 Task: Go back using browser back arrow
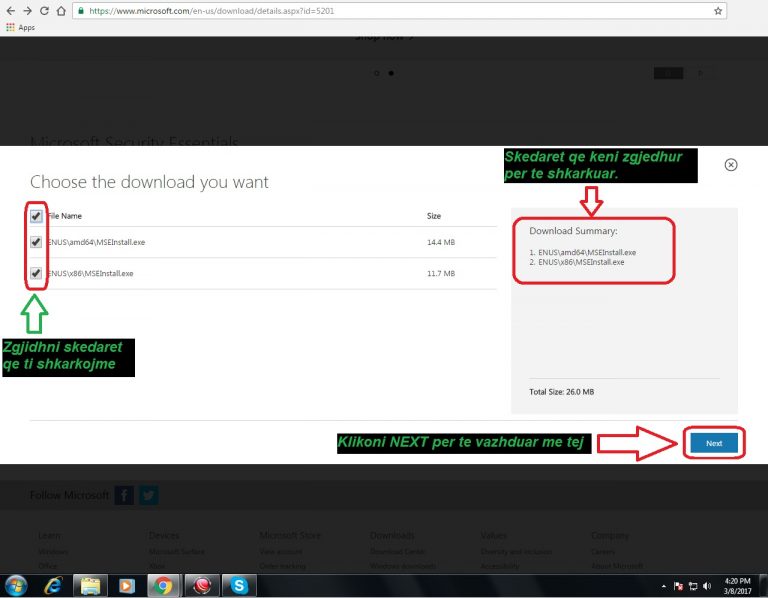[x=10, y=11]
